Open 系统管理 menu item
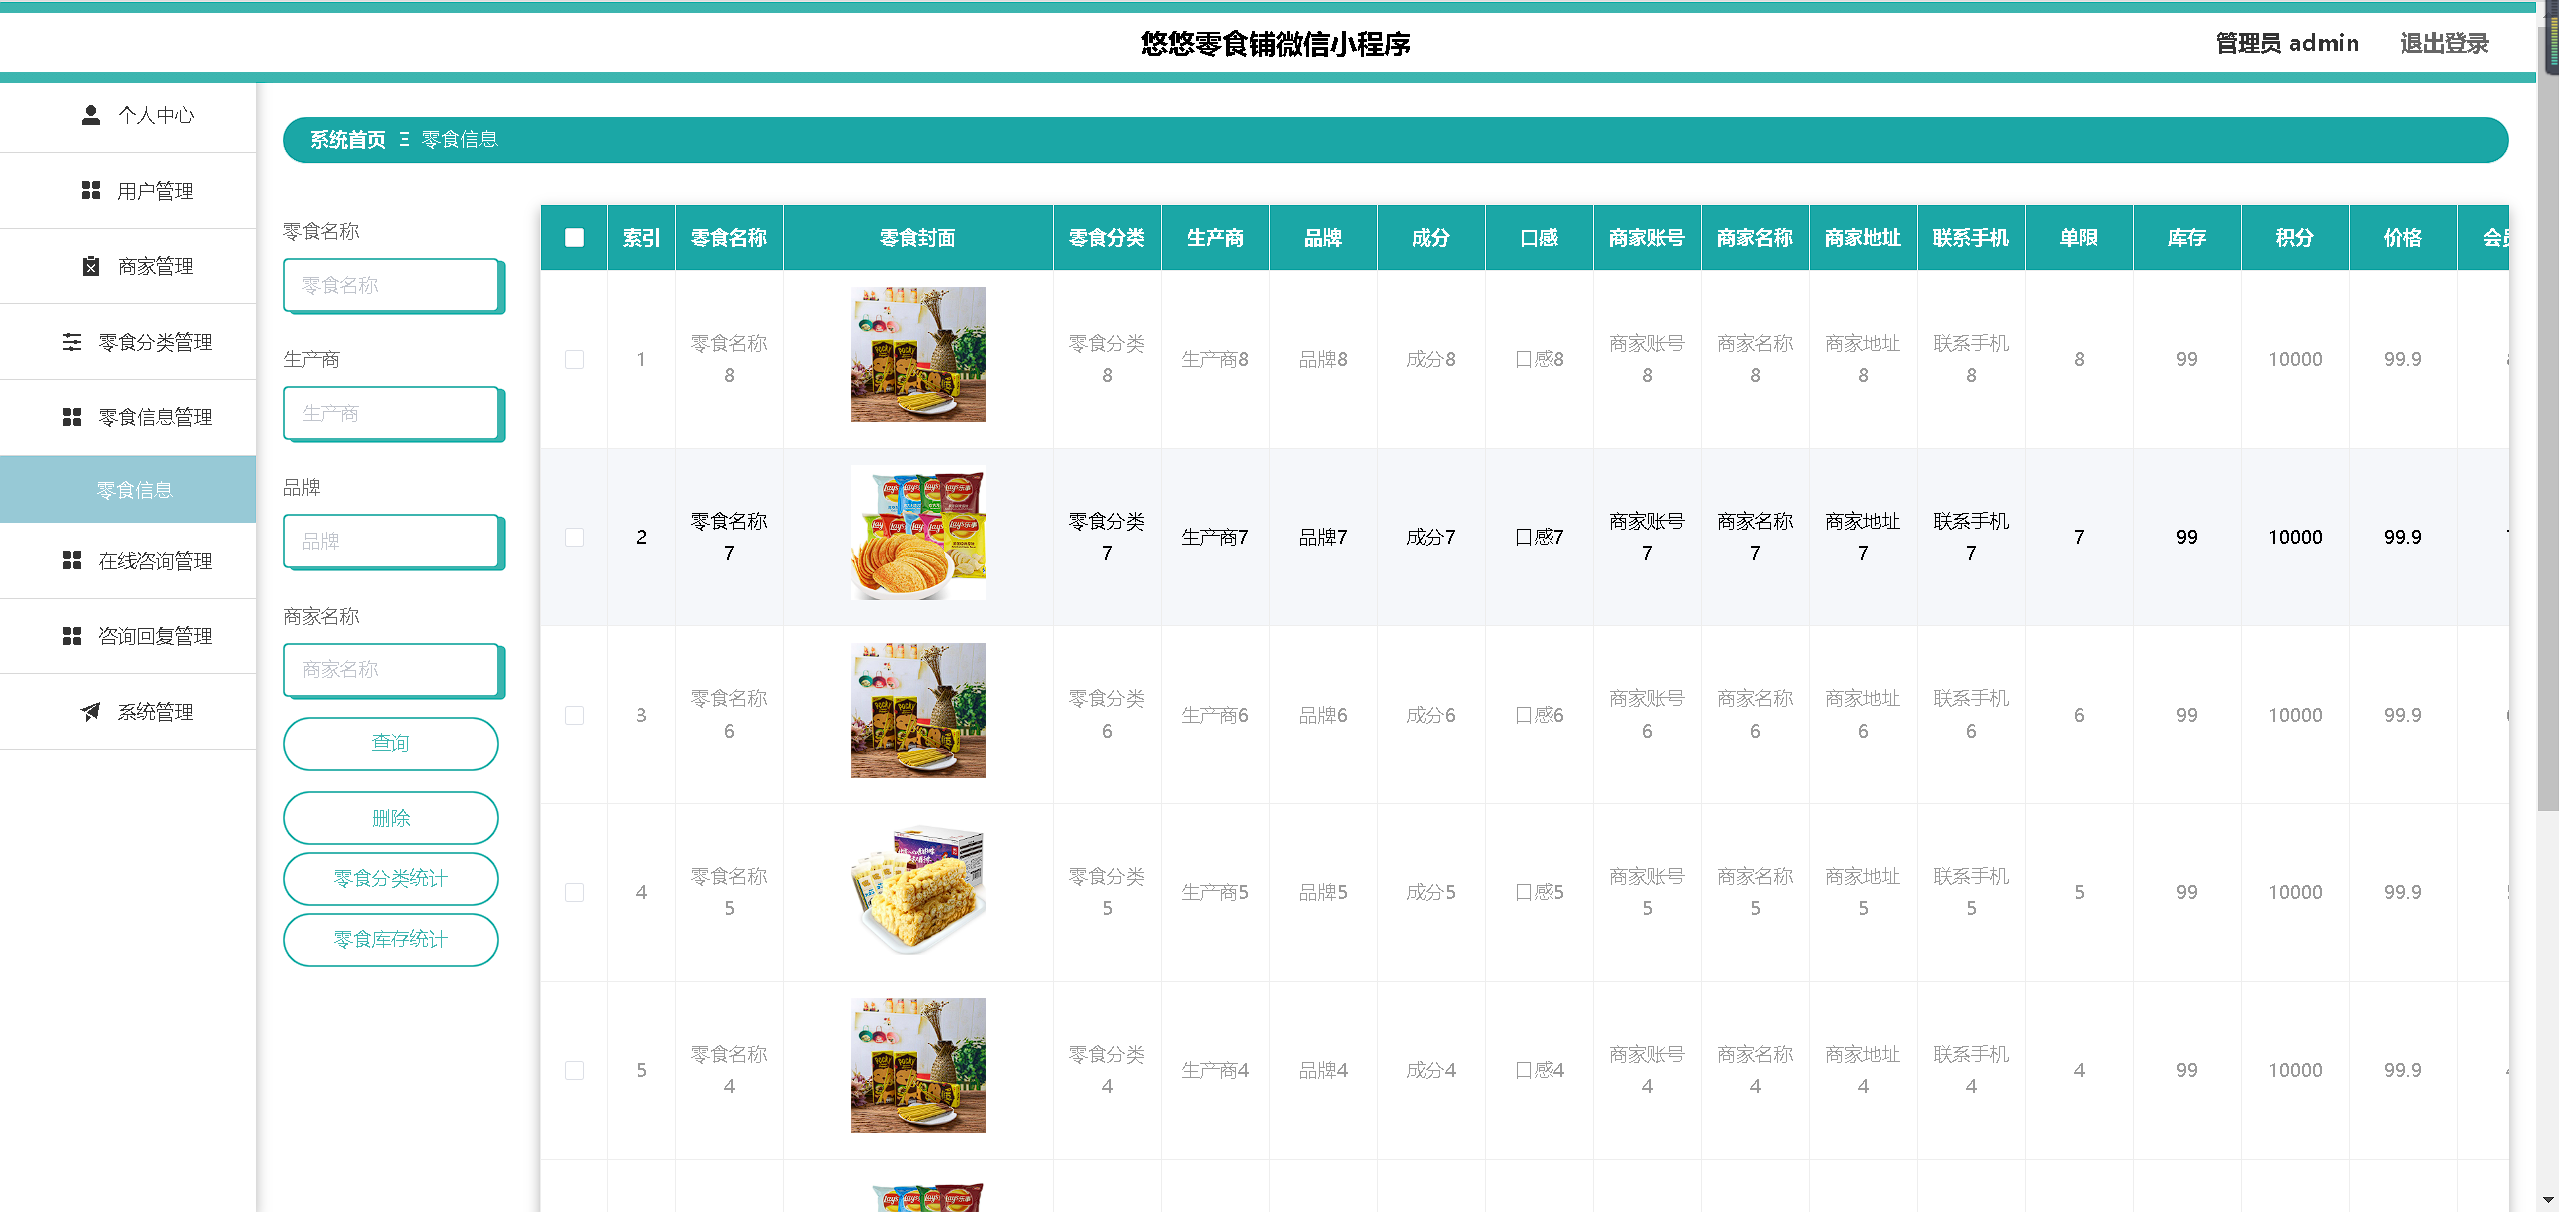The image size is (2559, 1212). click(x=128, y=711)
